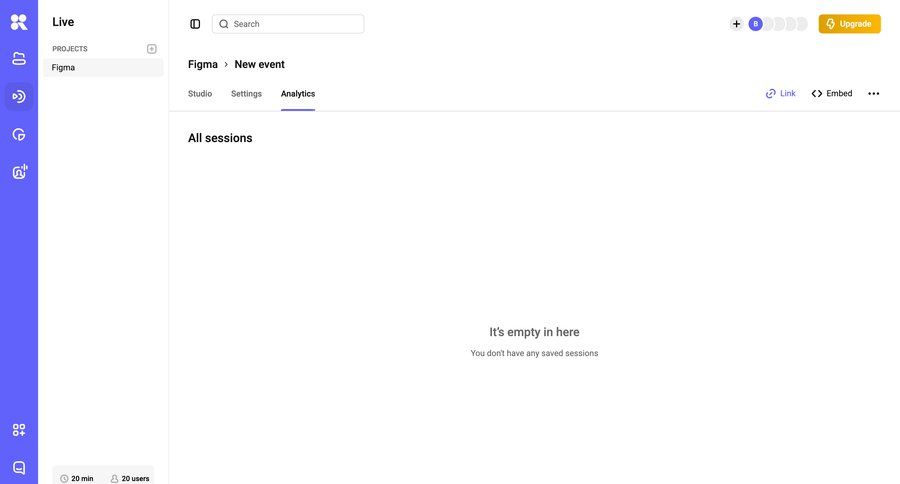Select the Figma project in the sidebar
This screenshot has height=484, width=900.
click(103, 67)
